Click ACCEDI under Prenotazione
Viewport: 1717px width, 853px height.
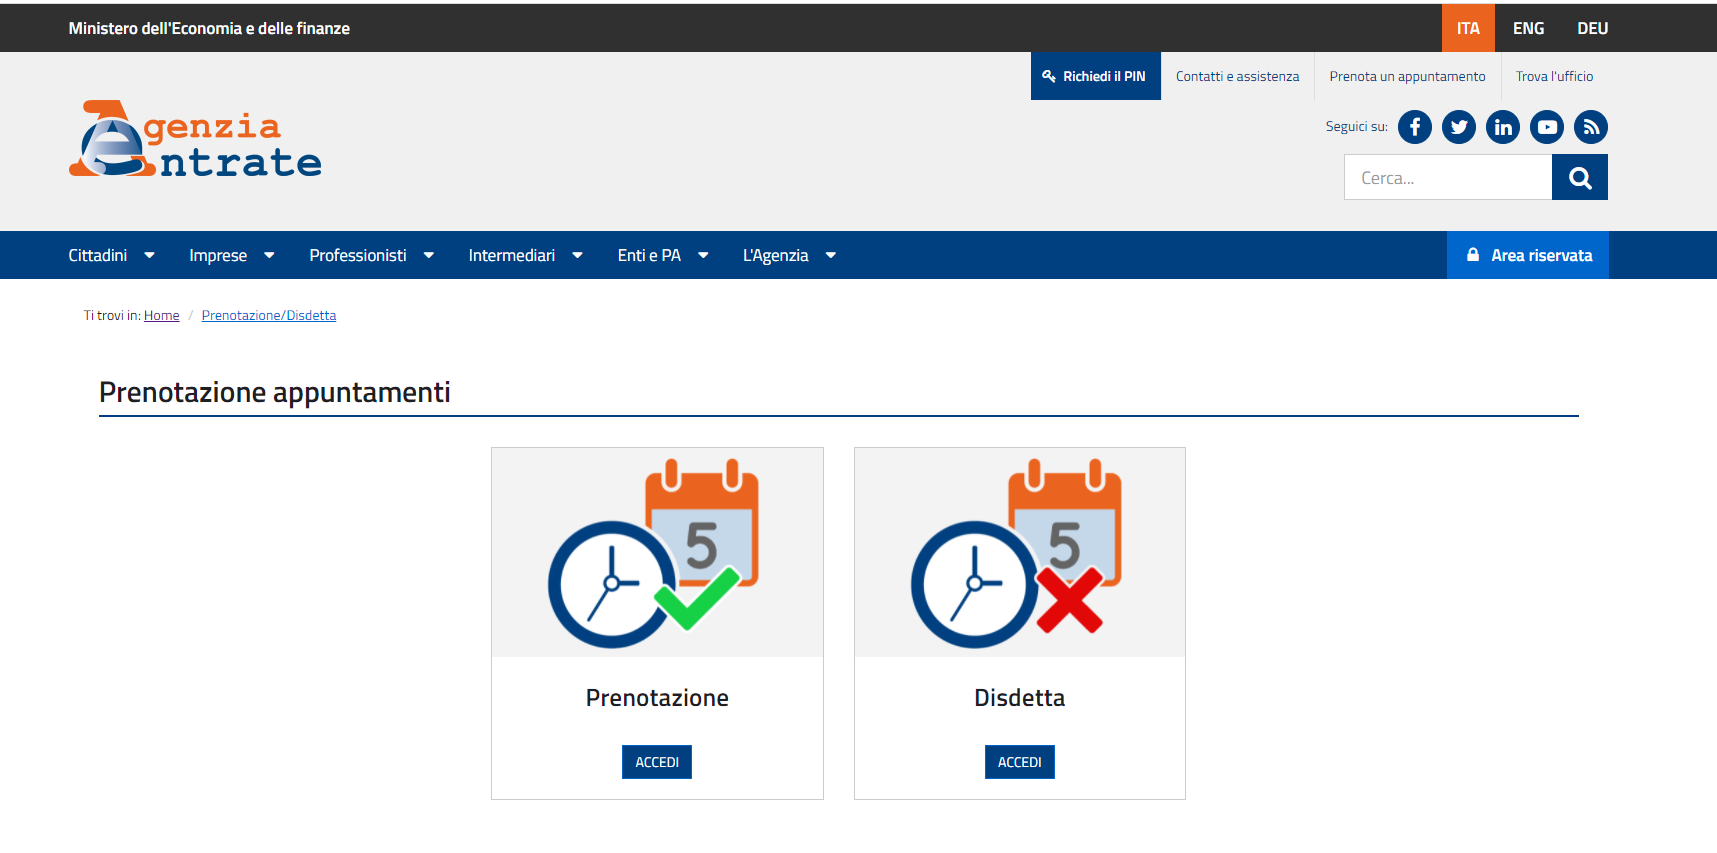click(657, 762)
